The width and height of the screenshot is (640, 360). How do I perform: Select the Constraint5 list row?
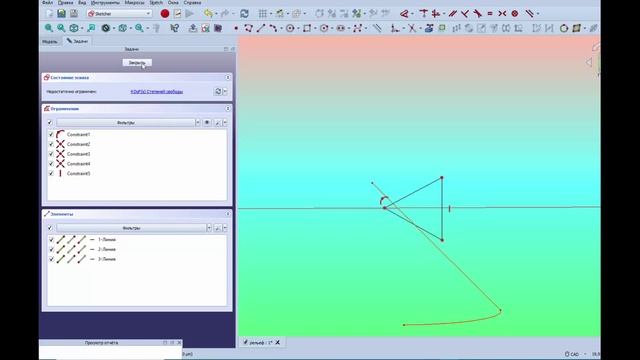(x=137, y=173)
